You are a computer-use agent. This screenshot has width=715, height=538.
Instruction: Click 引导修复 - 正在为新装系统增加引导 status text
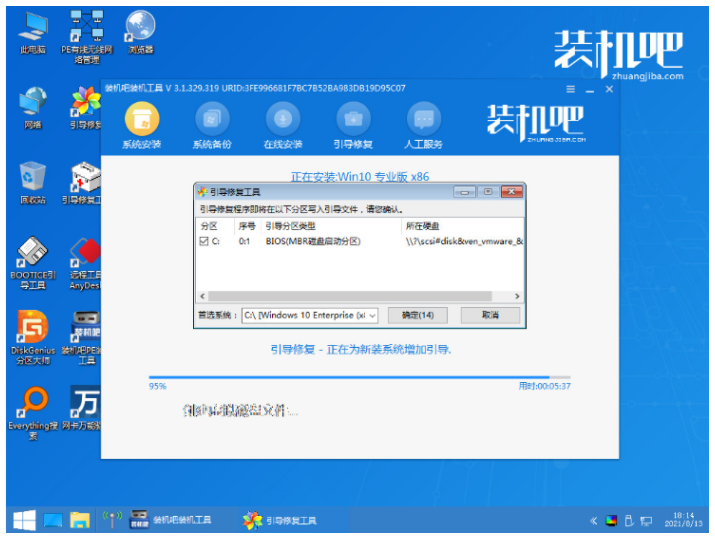click(x=361, y=350)
